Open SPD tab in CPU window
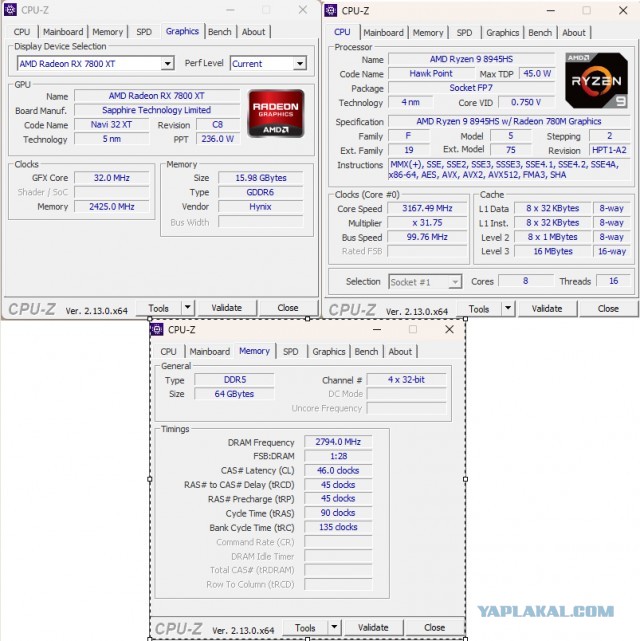Image resolution: width=640 pixels, height=641 pixels. tap(464, 33)
